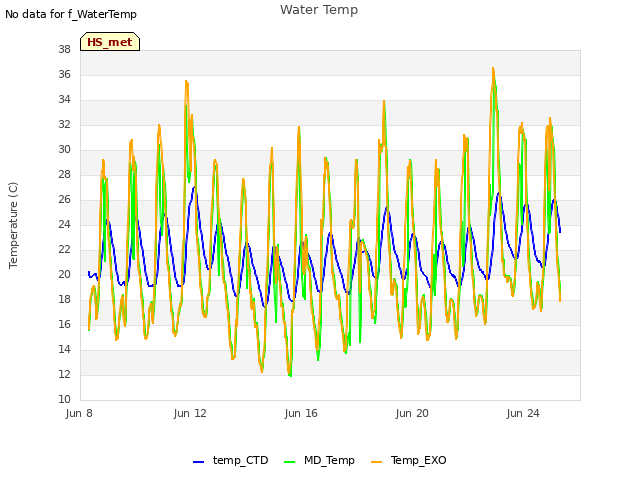Click the HS_met annotation label
The width and height of the screenshot is (640, 480).
tap(110, 42)
